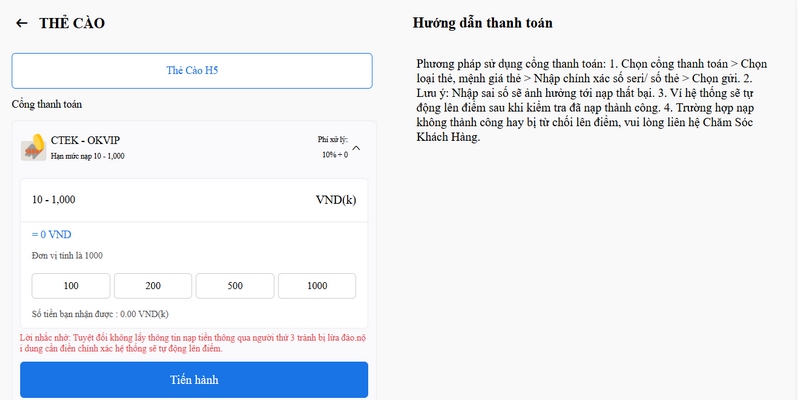The width and height of the screenshot is (800, 400).
Task: Click the THẺ CÀO page title
Action: (72, 23)
